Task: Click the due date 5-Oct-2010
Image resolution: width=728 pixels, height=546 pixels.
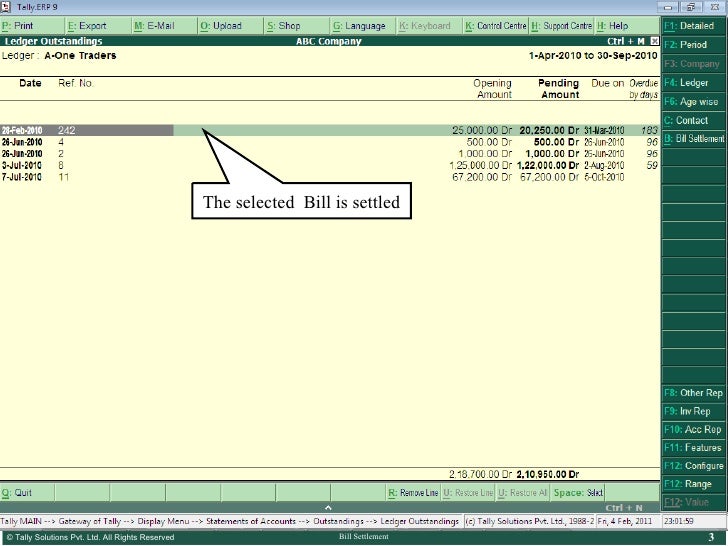Action: (604, 177)
